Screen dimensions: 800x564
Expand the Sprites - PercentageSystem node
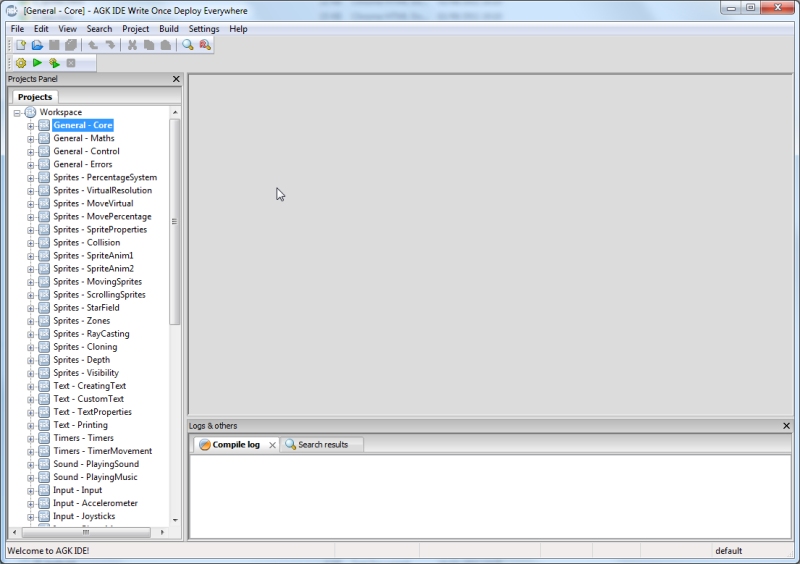pyautogui.click(x=31, y=178)
